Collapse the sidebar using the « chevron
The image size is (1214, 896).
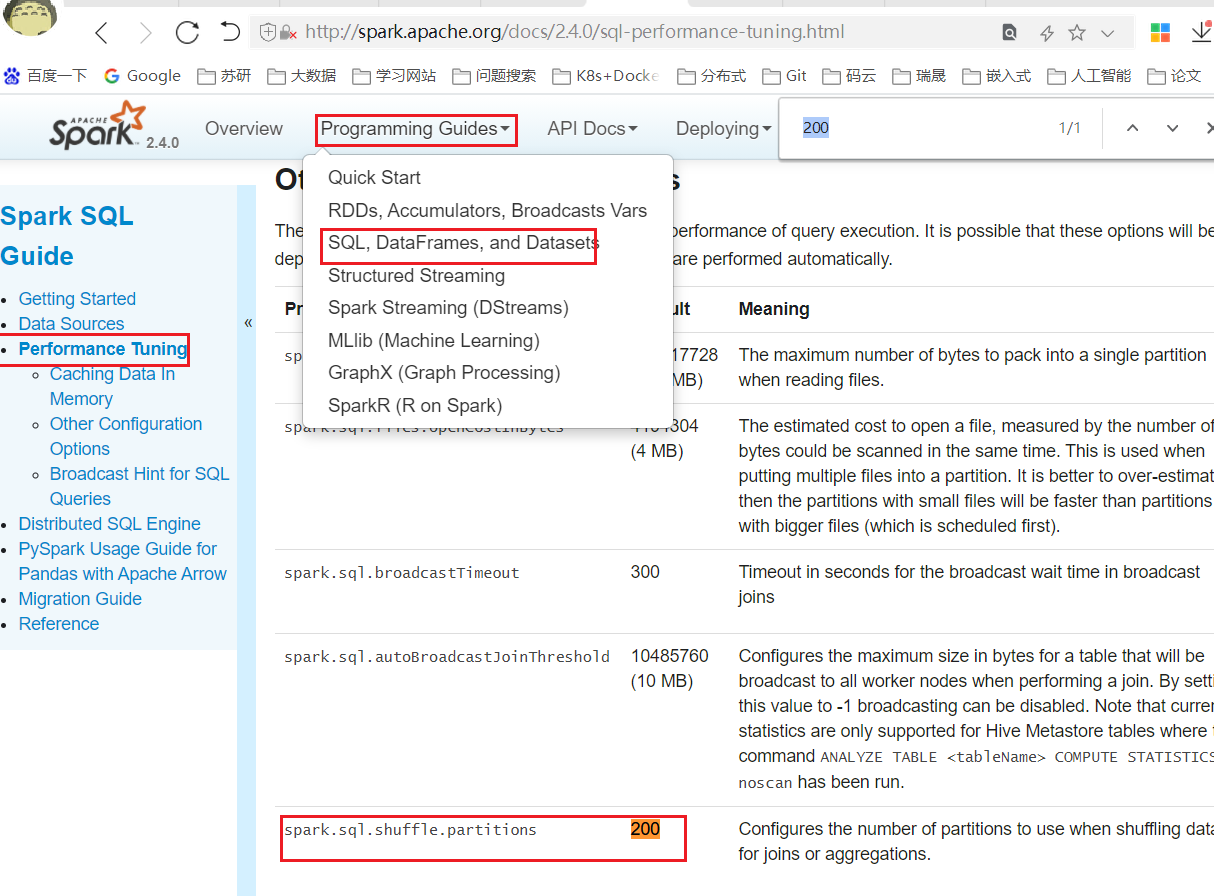pos(248,322)
